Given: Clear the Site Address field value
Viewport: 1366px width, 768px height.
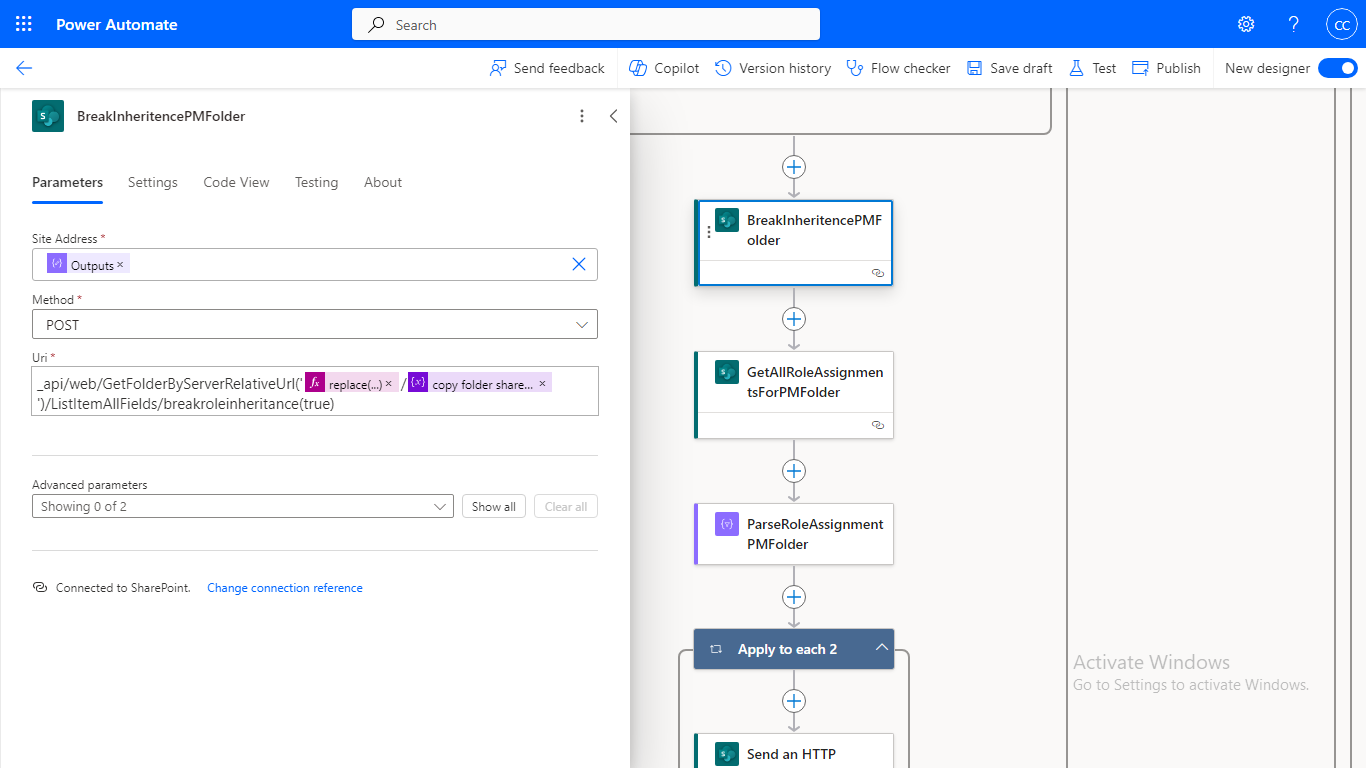Looking at the screenshot, I should (x=578, y=264).
